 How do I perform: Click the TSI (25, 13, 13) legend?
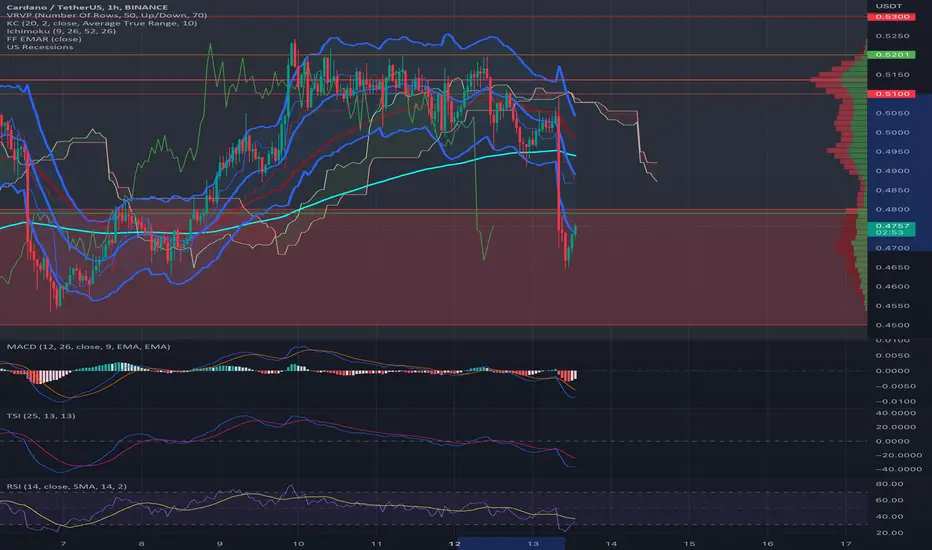(41, 416)
